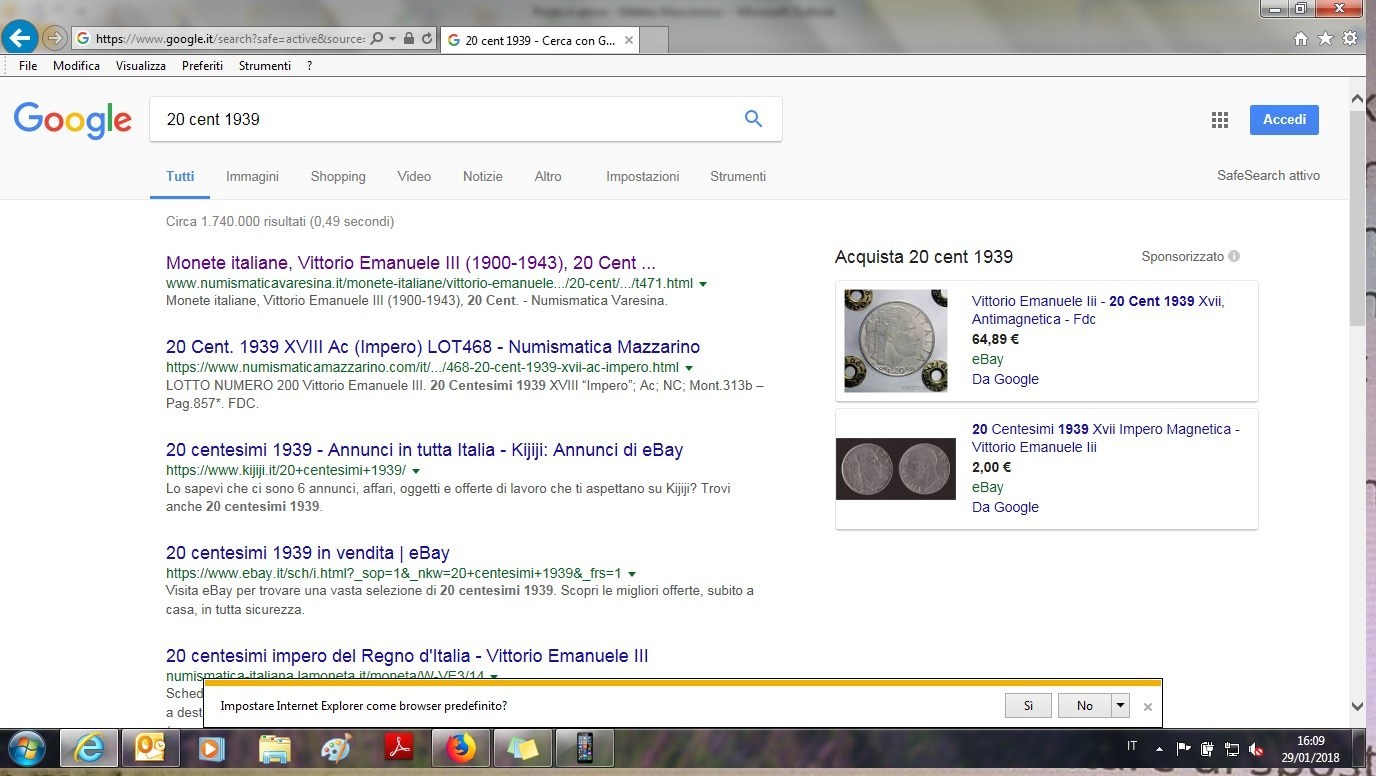Click the vertical scrollbar down arrow

[1357, 706]
